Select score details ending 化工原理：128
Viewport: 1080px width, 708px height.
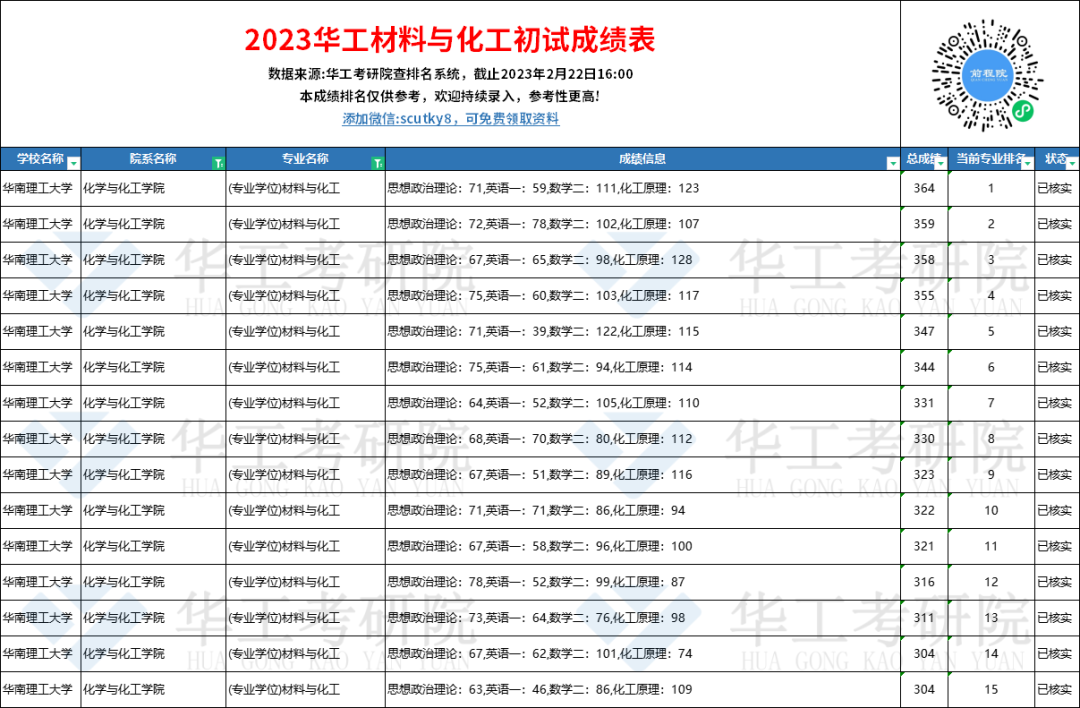[x=643, y=260]
